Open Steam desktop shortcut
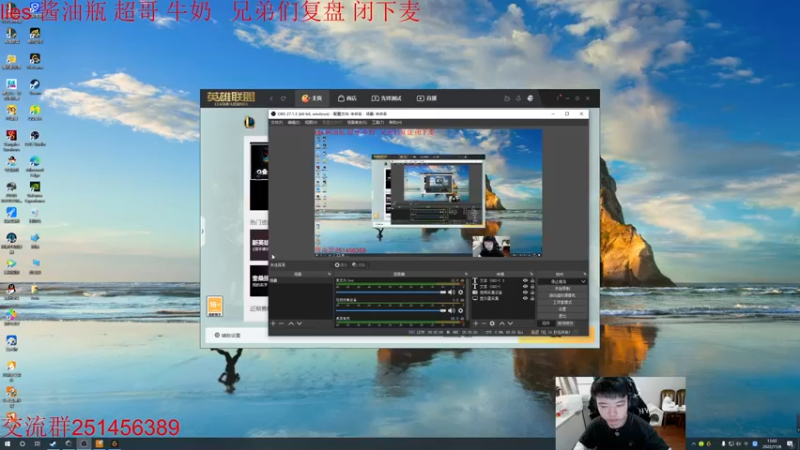The image size is (800, 450). point(35,87)
